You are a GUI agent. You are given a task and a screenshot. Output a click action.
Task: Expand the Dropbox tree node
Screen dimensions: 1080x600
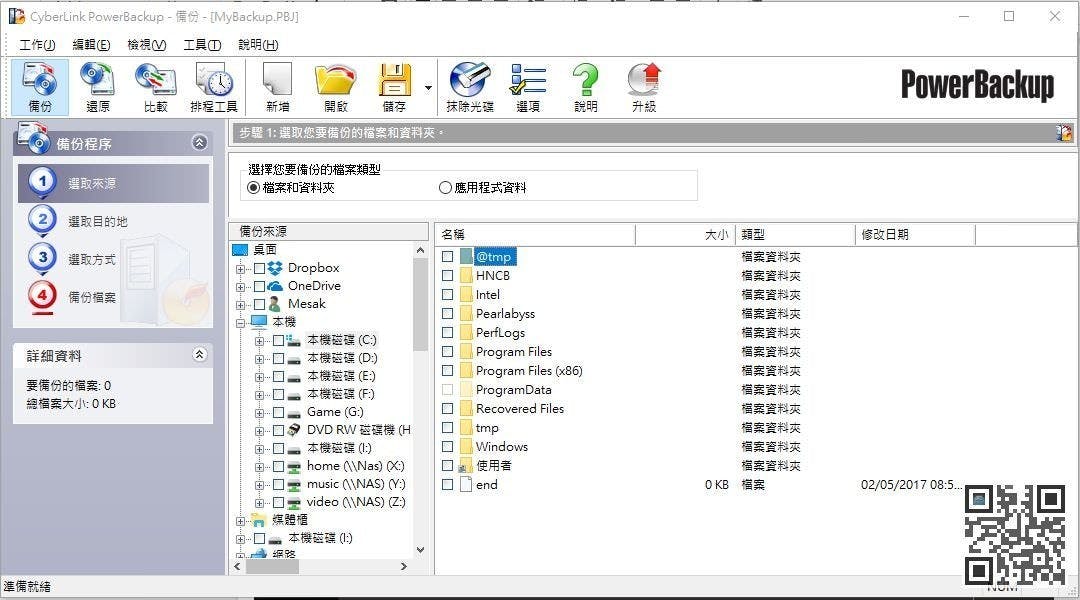[x=240, y=269]
